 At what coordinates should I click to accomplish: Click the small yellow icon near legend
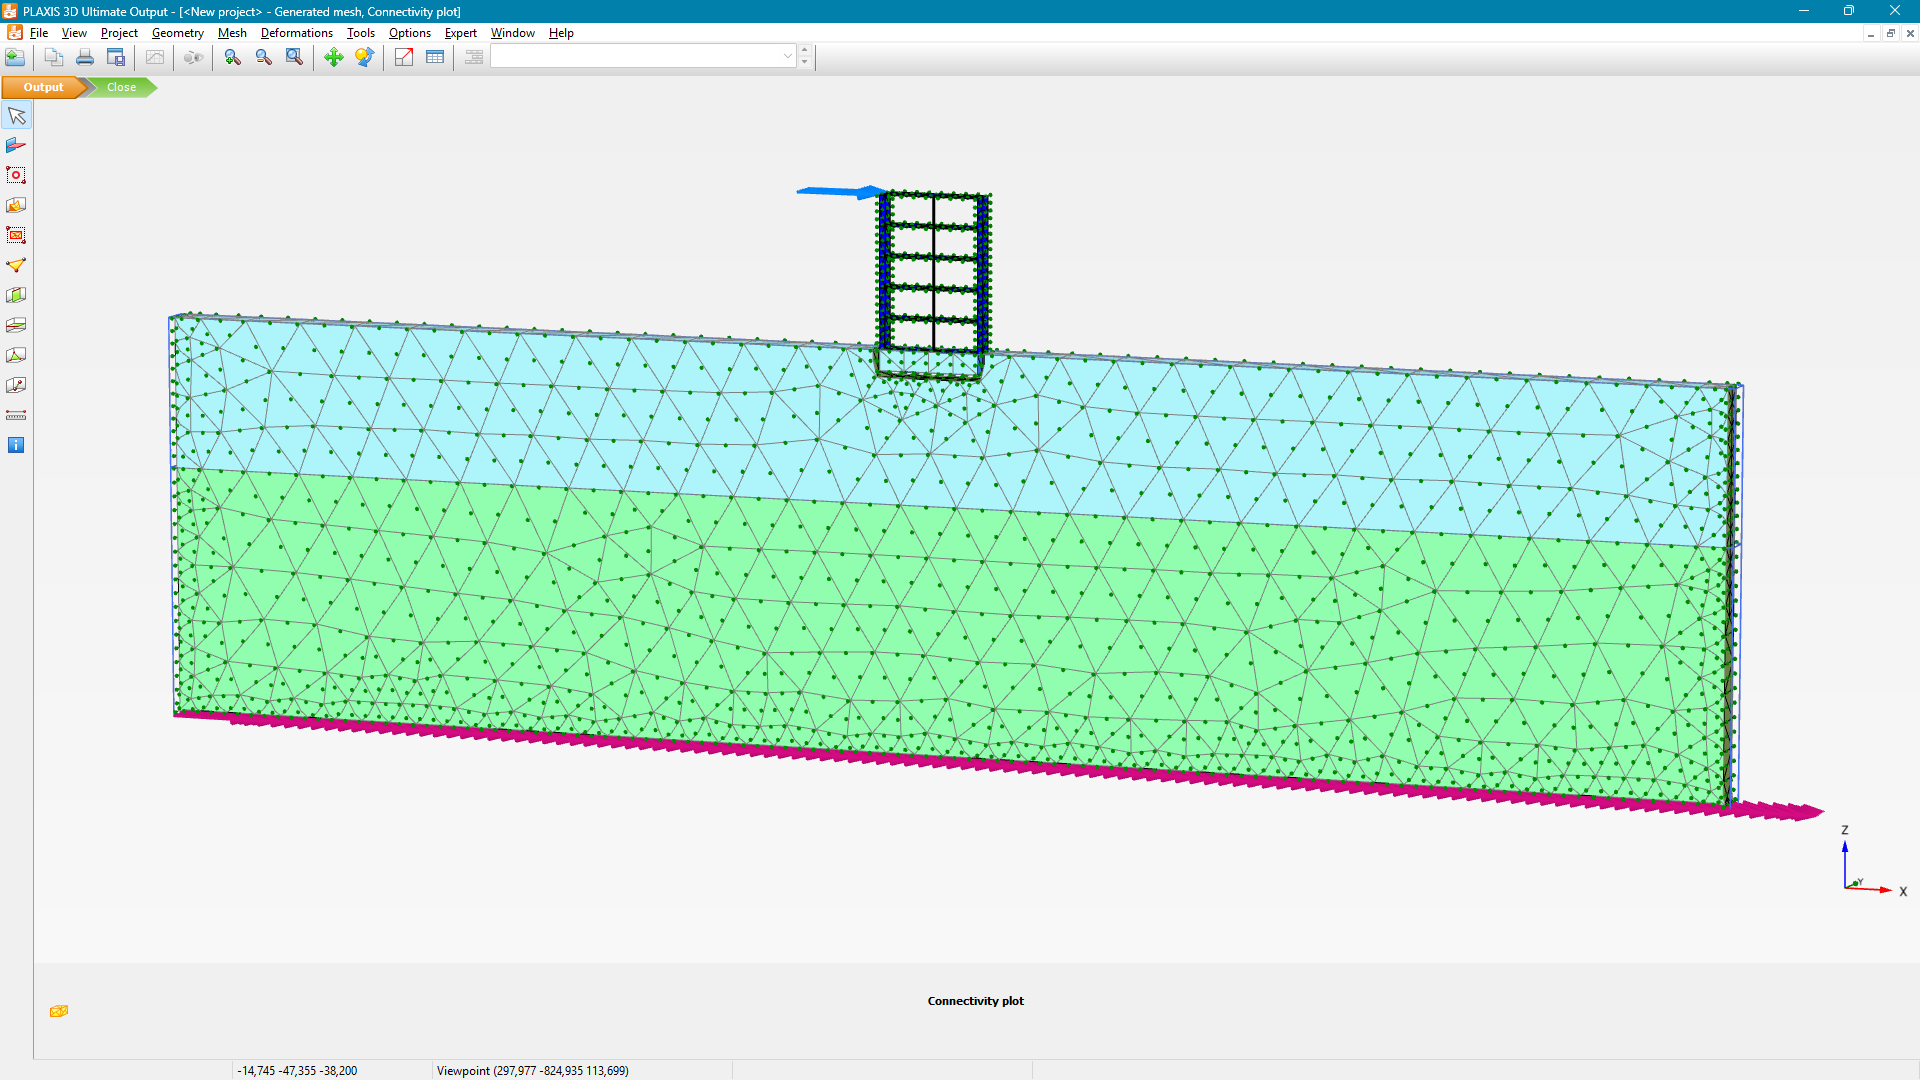[x=59, y=1011]
